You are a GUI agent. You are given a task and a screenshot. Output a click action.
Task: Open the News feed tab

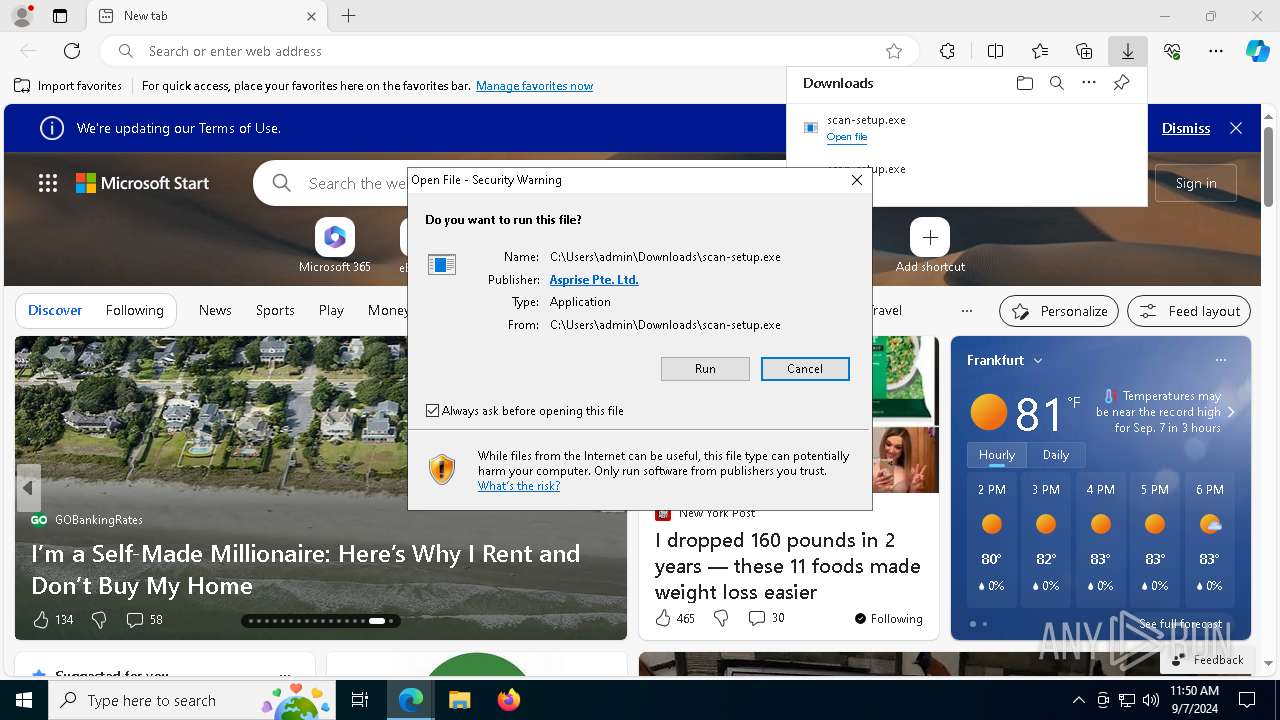215,311
